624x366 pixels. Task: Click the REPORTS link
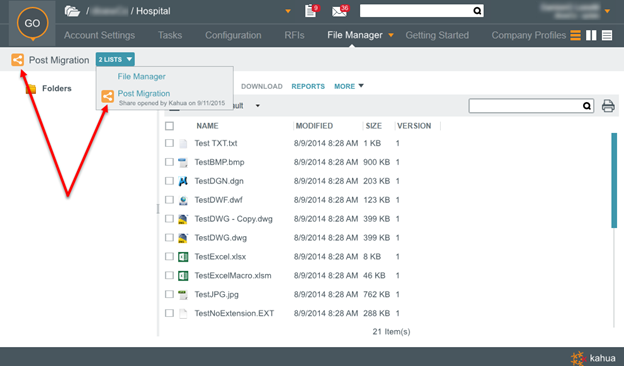click(308, 86)
